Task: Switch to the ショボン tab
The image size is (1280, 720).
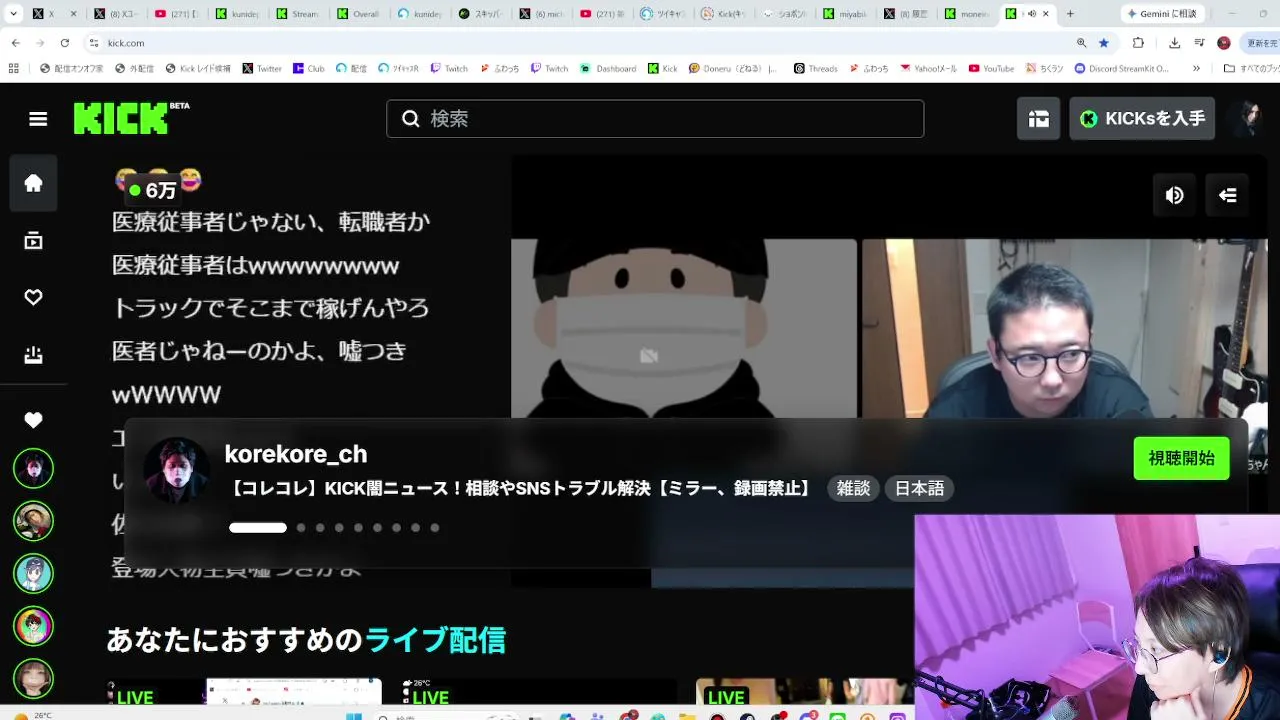Action: [x=785, y=14]
